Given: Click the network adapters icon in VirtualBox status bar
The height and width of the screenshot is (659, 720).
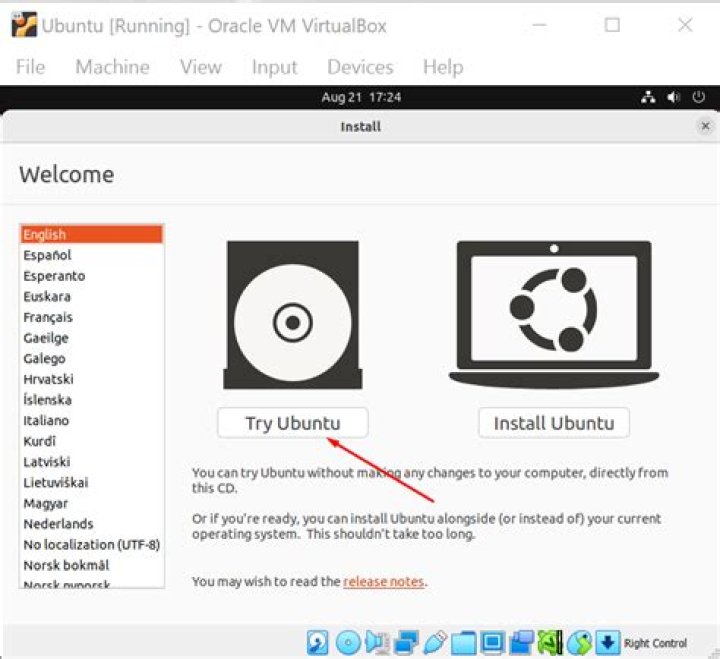Looking at the screenshot, I should point(406,642).
